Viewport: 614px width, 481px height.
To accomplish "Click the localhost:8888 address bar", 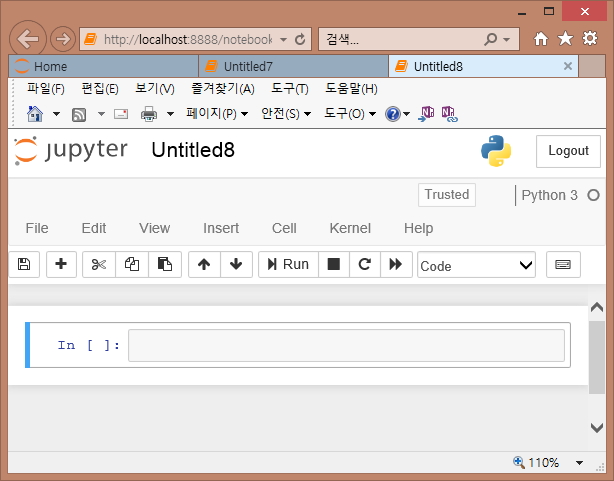I will pyautogui.click(x=188, y=39).
